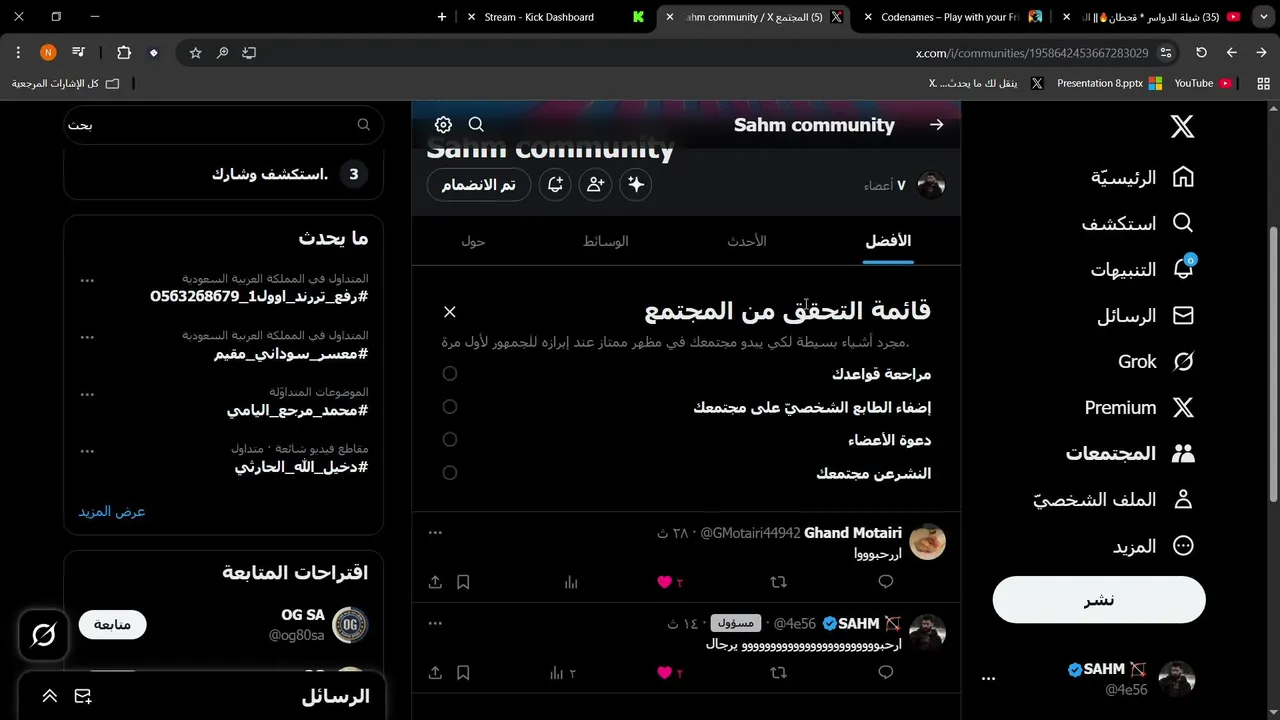The image size is (1280, 720).
Task: Bookmark Ghand Motairi's post
Action: (463, 582)
